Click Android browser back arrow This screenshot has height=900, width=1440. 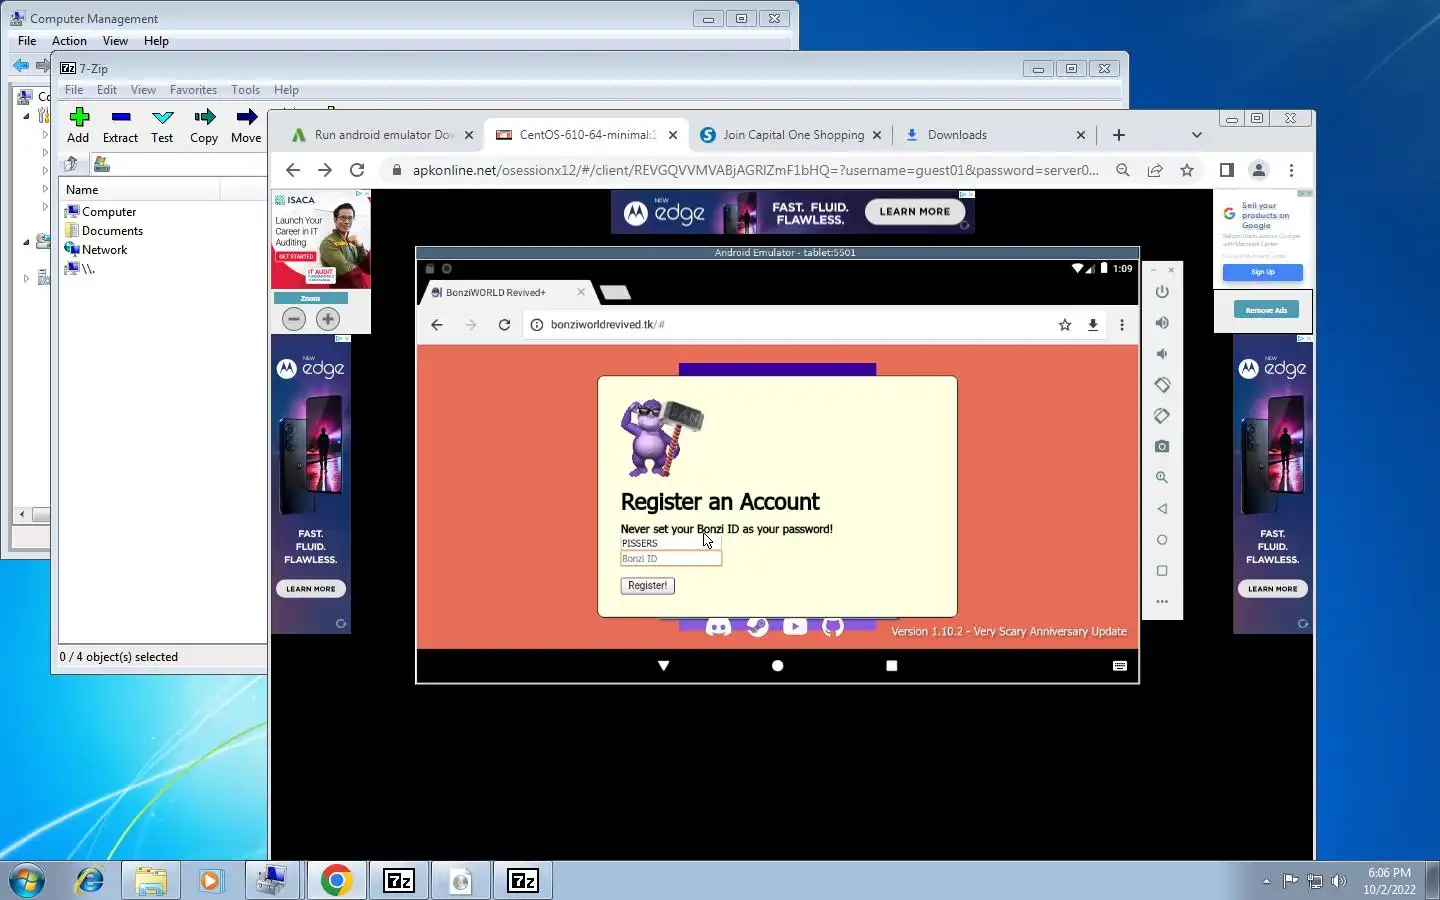coord(437,325)
